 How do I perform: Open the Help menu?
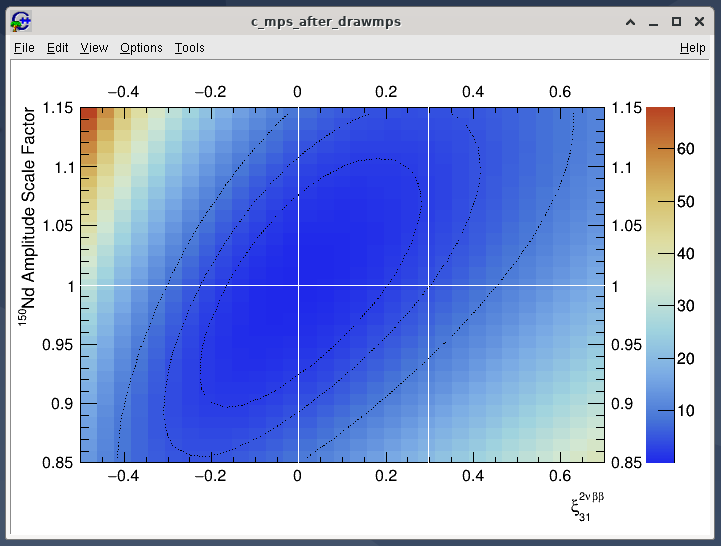(x=692, y=48)
